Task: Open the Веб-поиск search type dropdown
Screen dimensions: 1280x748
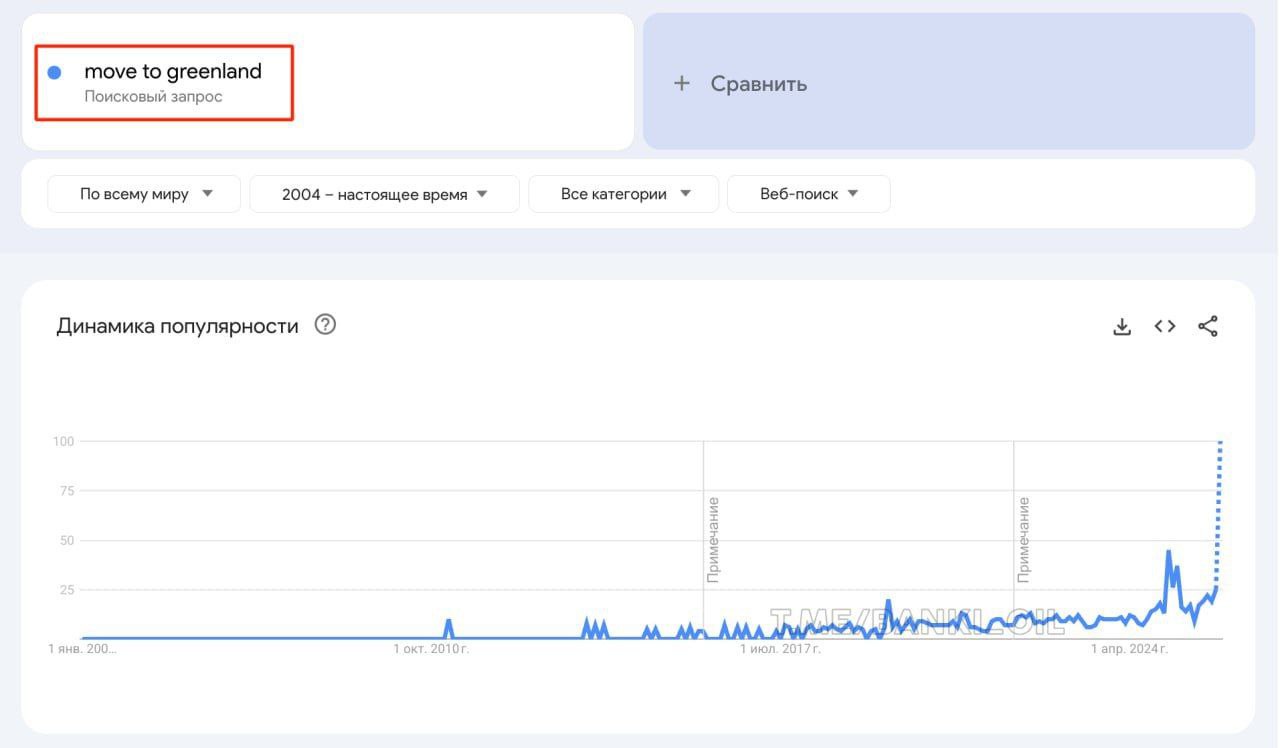Action: pos(808,194)
